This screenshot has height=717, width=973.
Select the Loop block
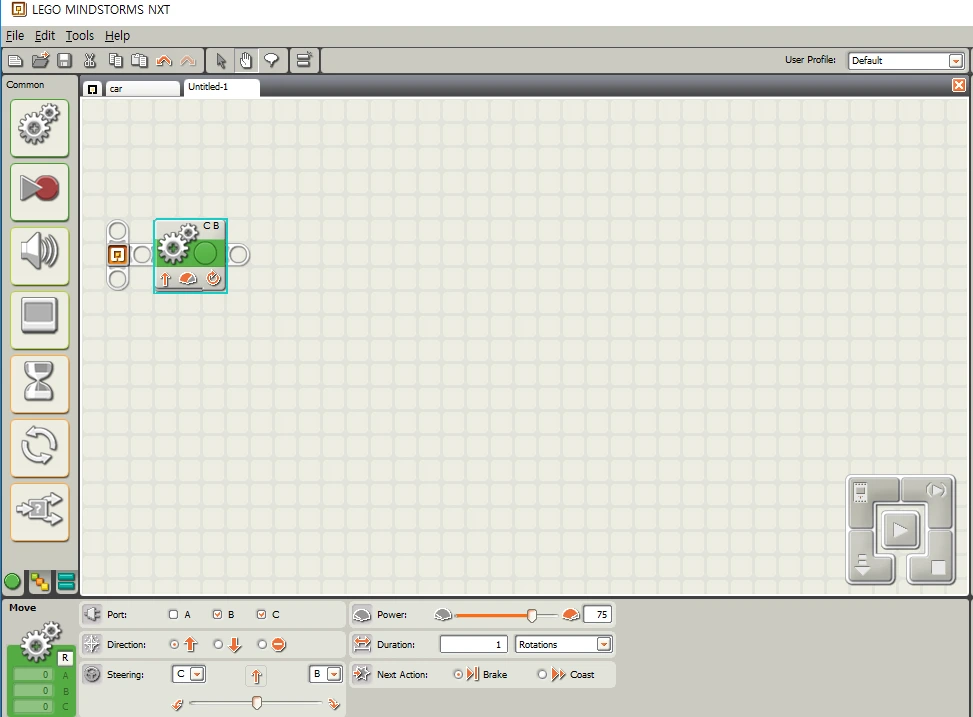point(40,448)
